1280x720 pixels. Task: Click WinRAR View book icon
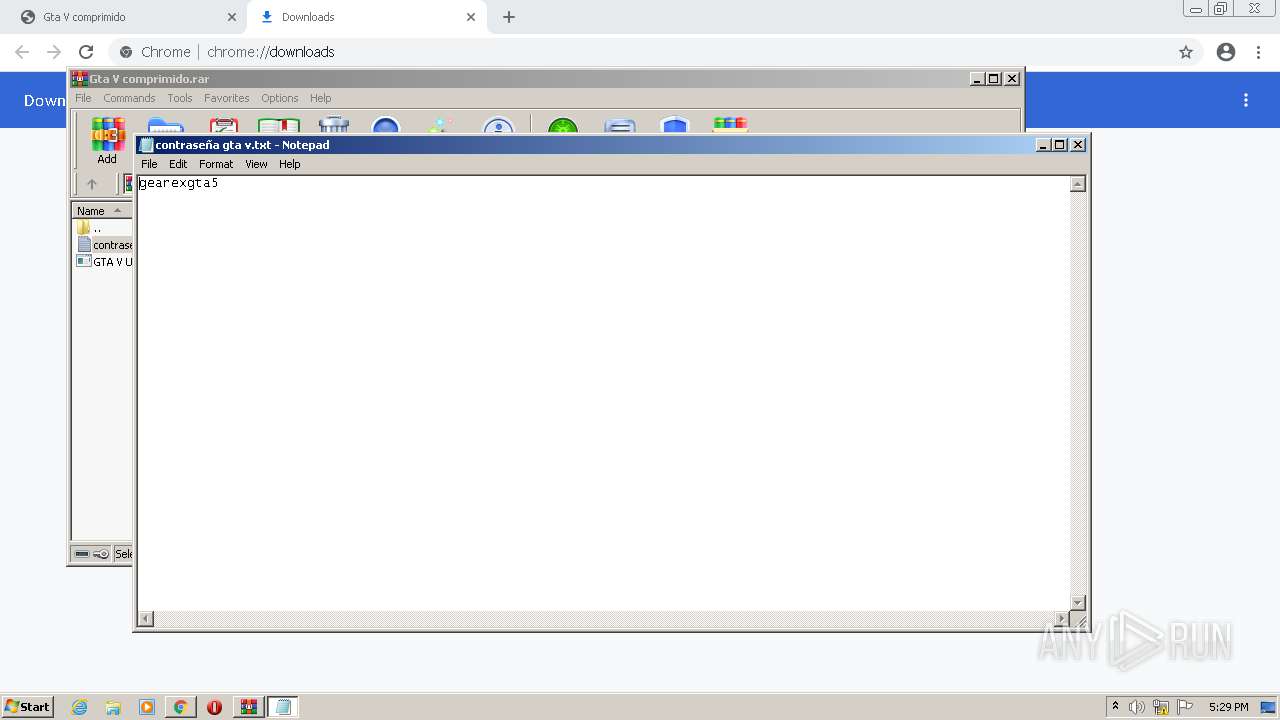(x=279, y=126)
